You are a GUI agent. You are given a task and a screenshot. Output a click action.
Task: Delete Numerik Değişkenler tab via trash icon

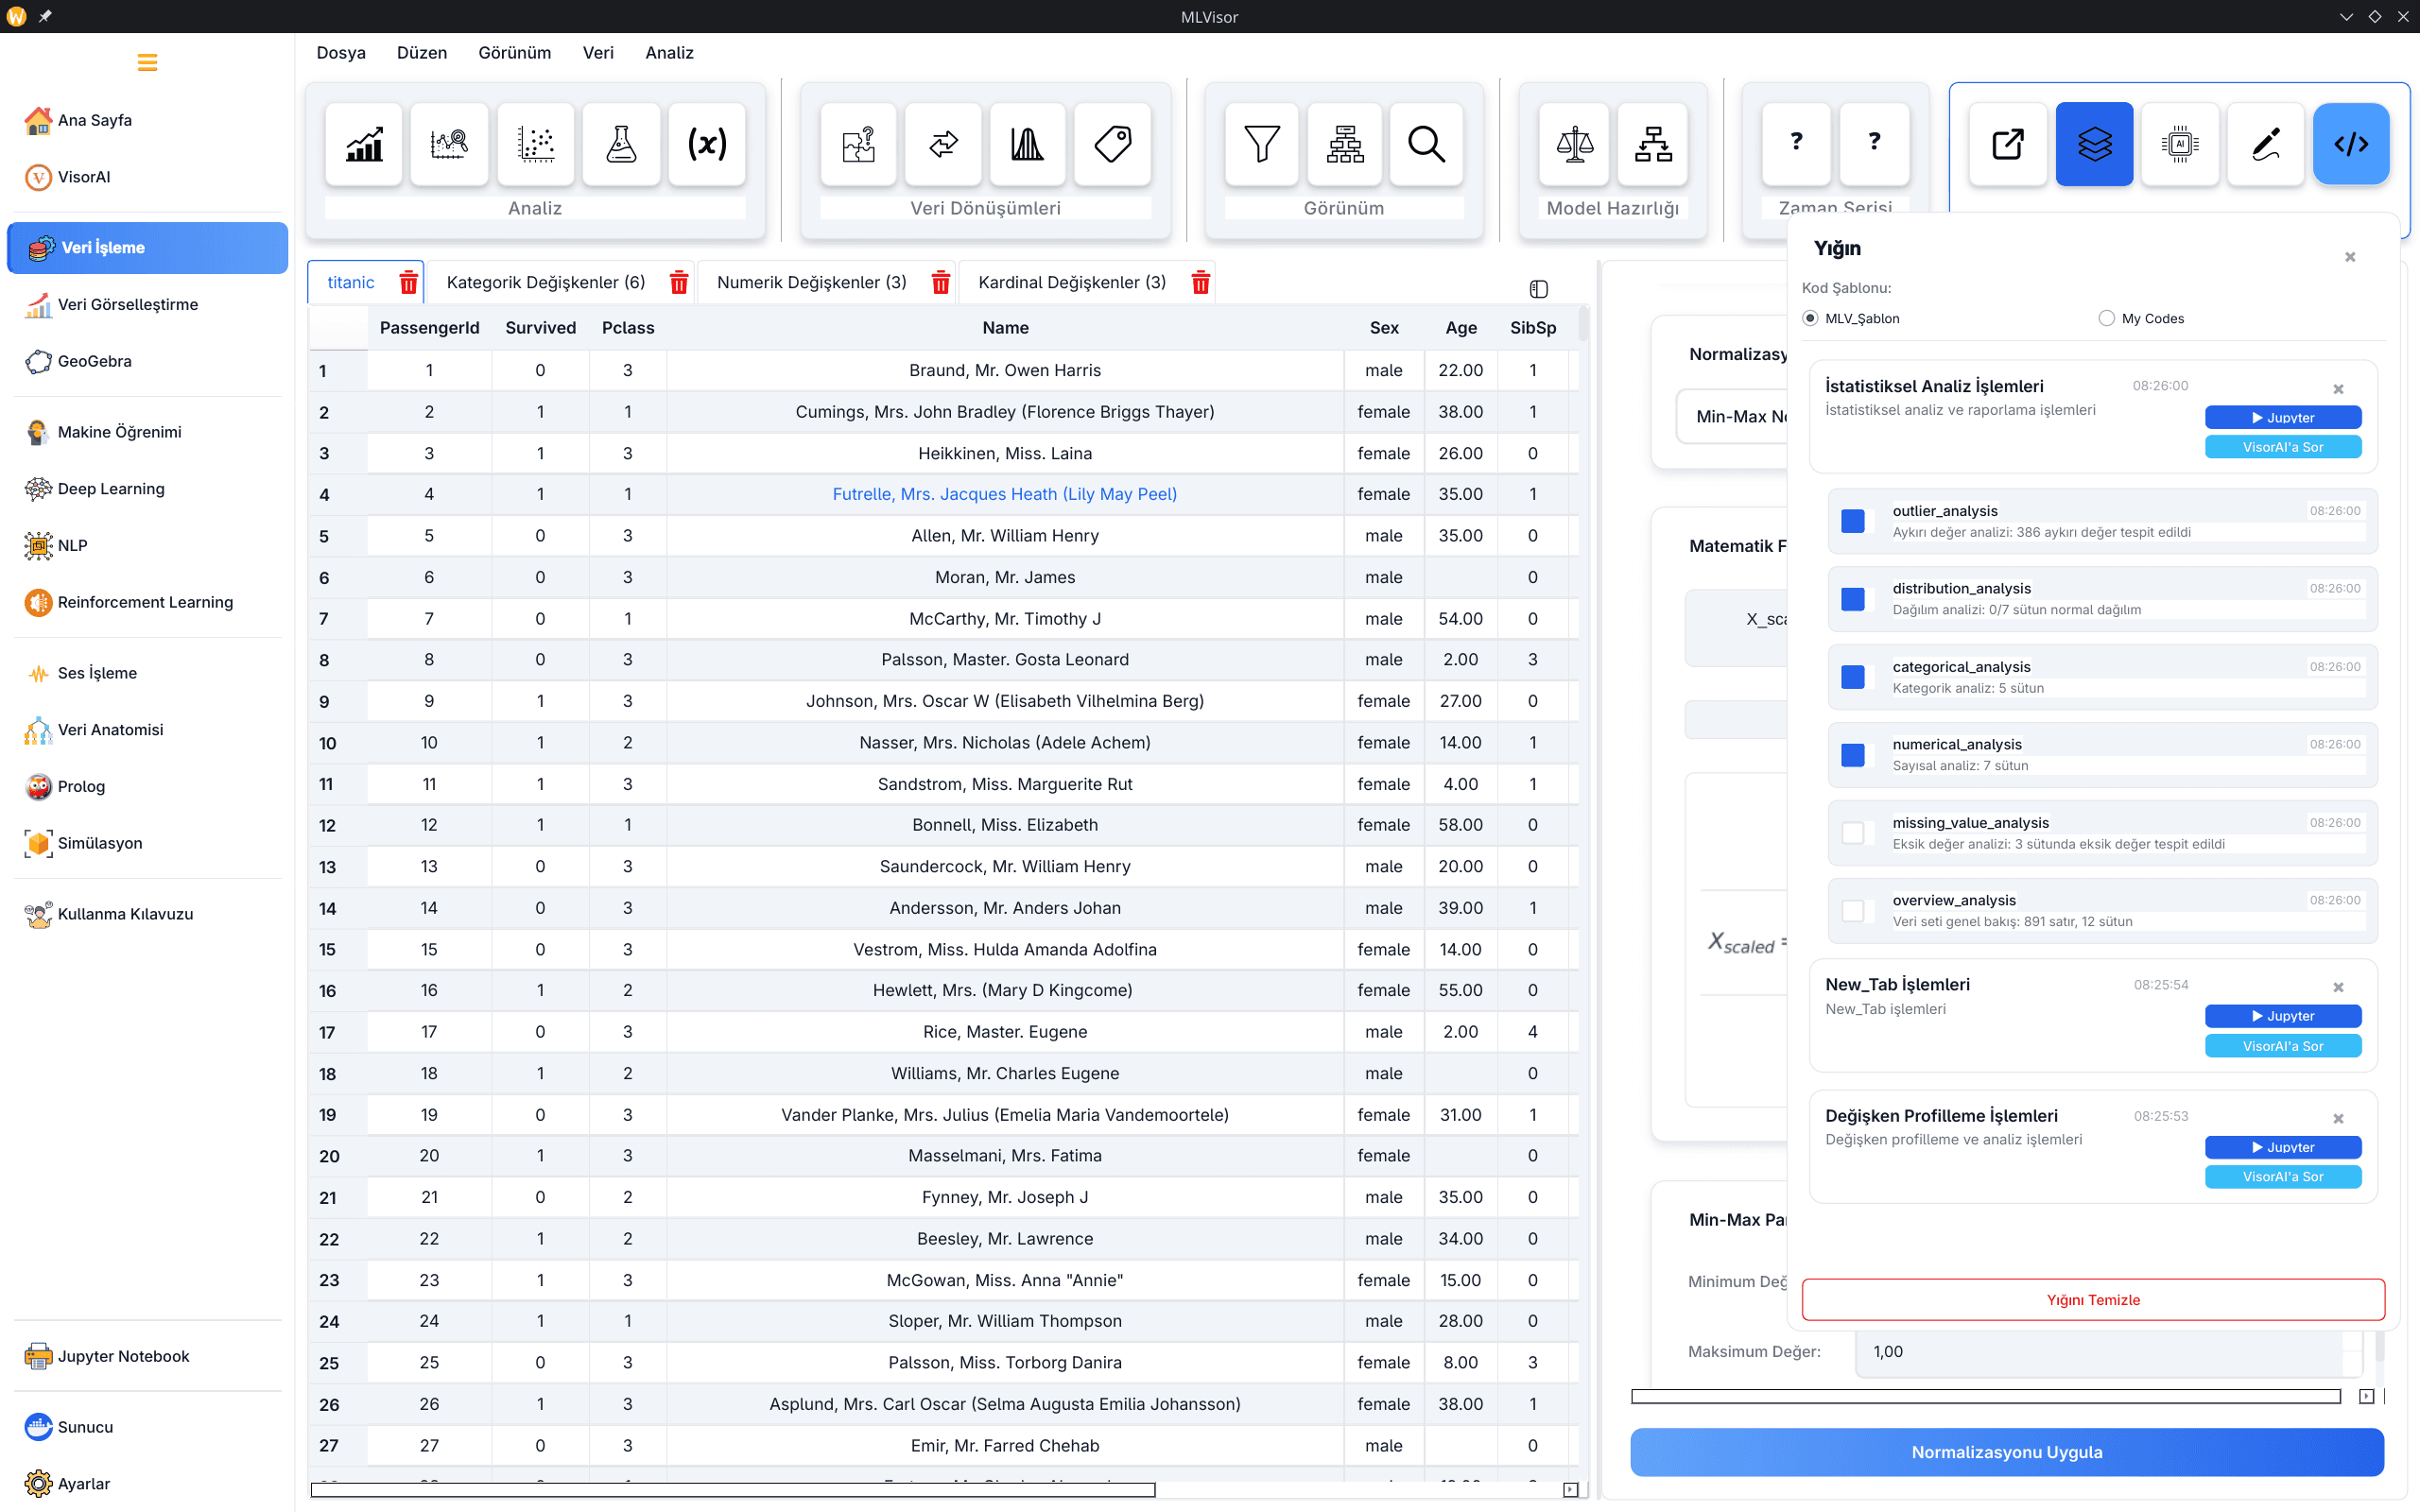940,283
